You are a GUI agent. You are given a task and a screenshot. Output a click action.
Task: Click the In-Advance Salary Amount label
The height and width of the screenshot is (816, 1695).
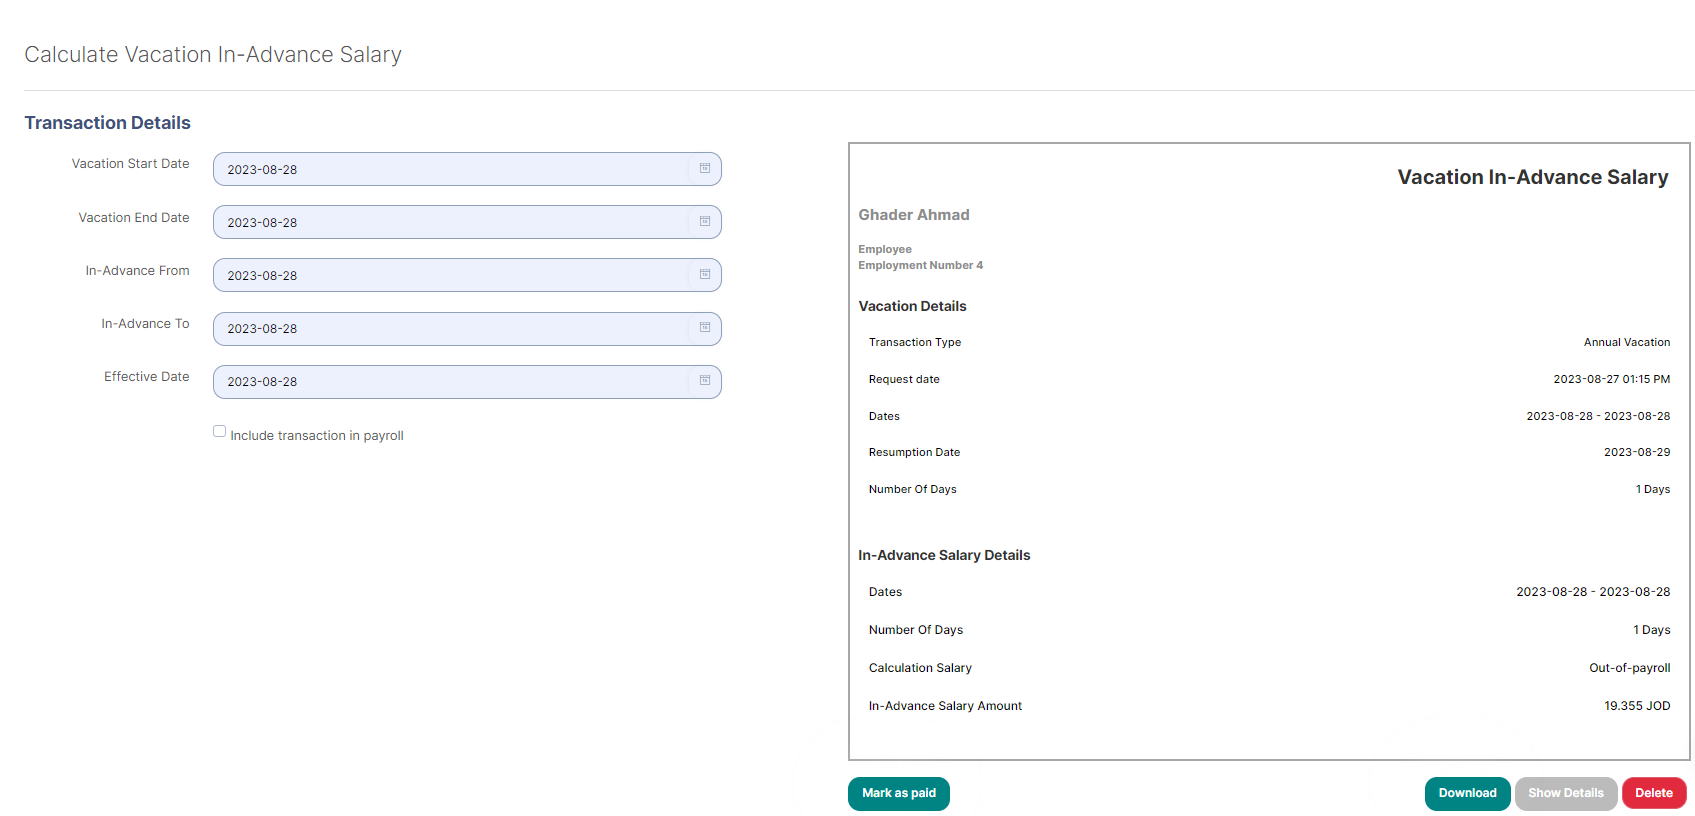pos(945,706)
